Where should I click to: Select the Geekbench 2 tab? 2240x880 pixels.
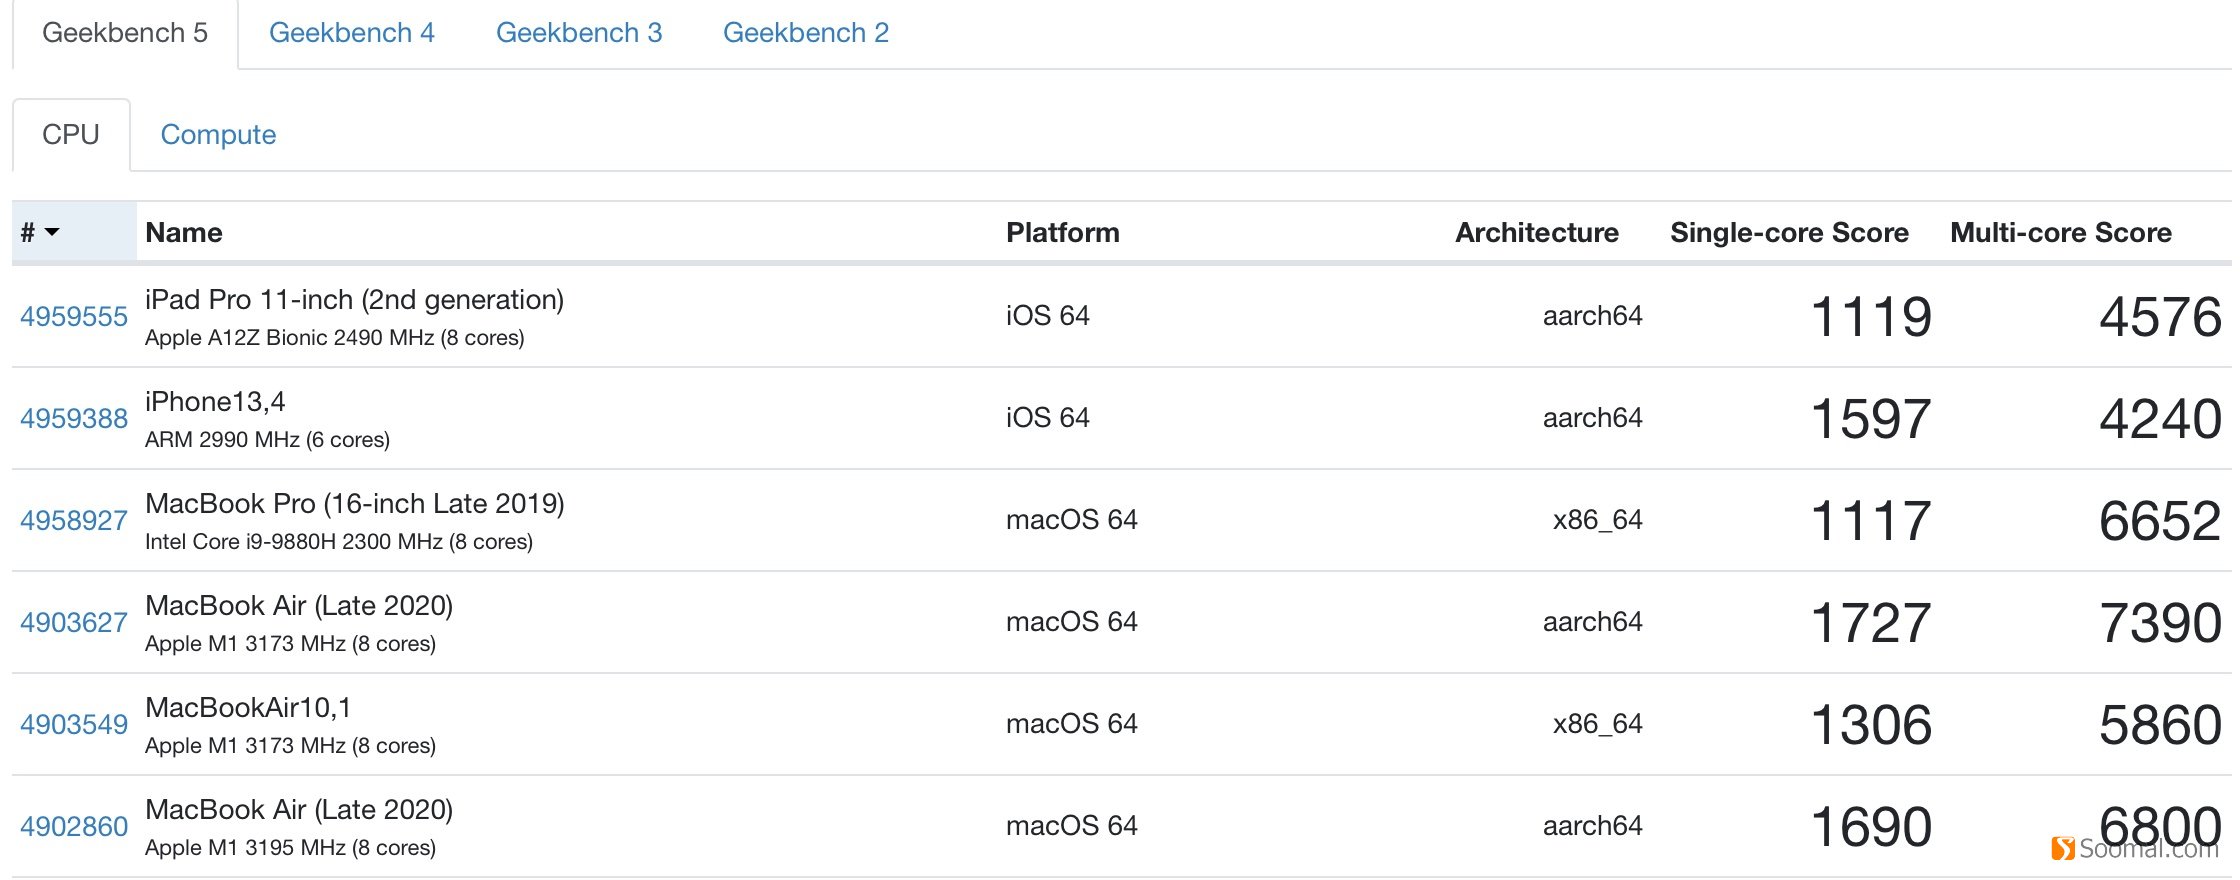[x=805, y=33]
